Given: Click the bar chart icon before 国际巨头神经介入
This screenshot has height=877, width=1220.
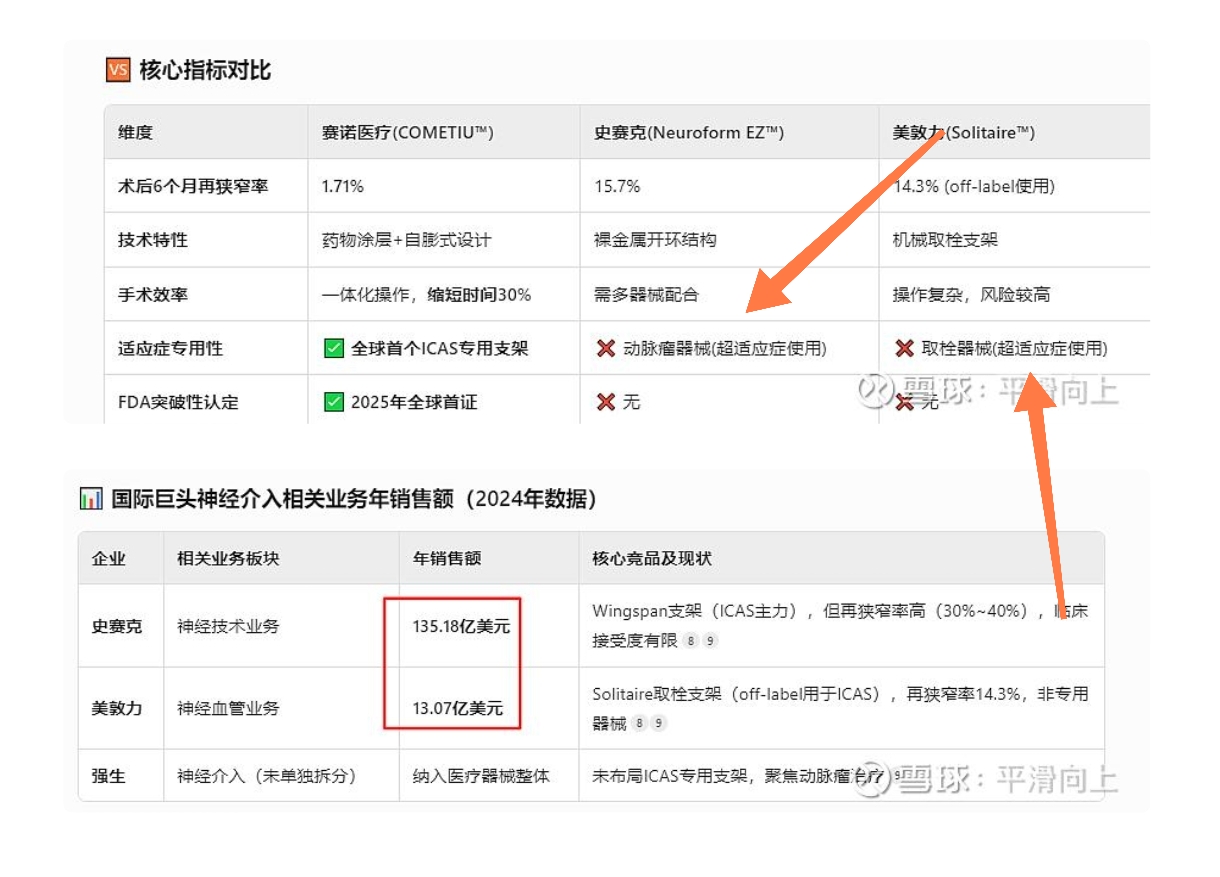Looking at the screenshot, I should click(90, 498).
